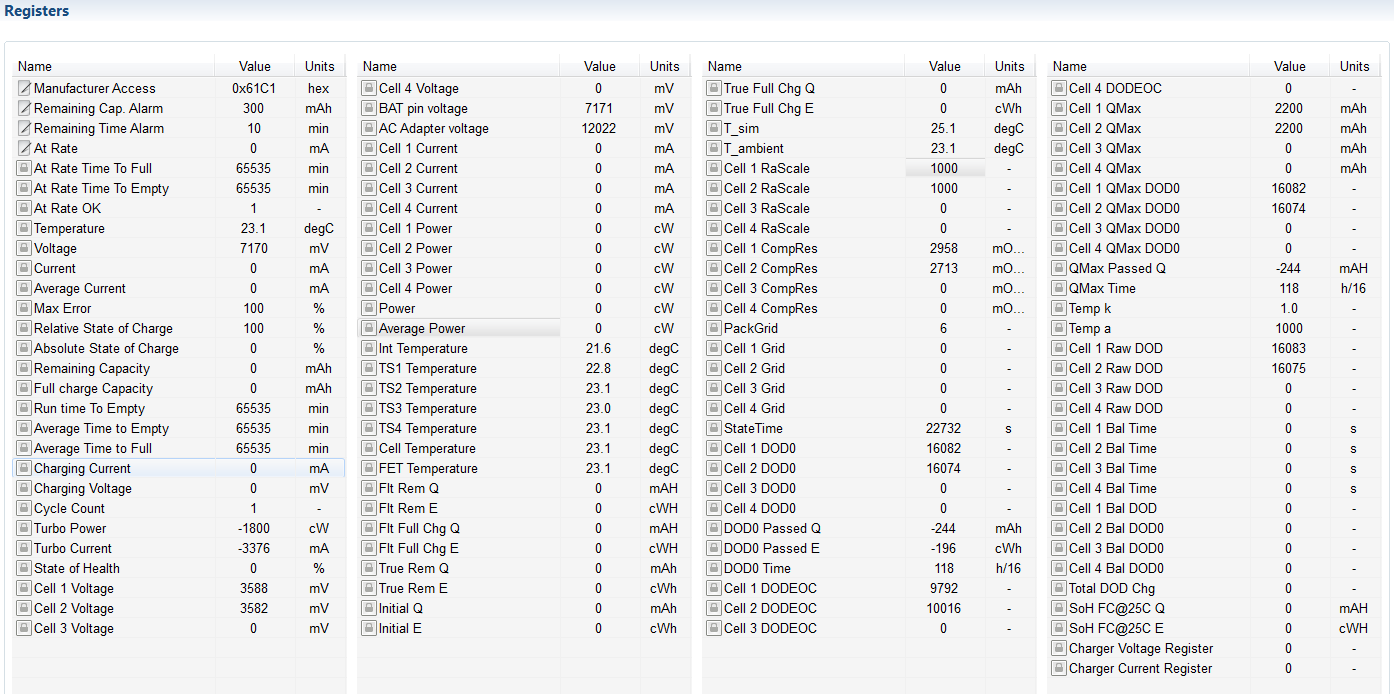Image resolution: width=1394 pixels, height=694 pixels.
Task: Click the Initial E row label
Action: pyautogui.click(x=400, y=628)
